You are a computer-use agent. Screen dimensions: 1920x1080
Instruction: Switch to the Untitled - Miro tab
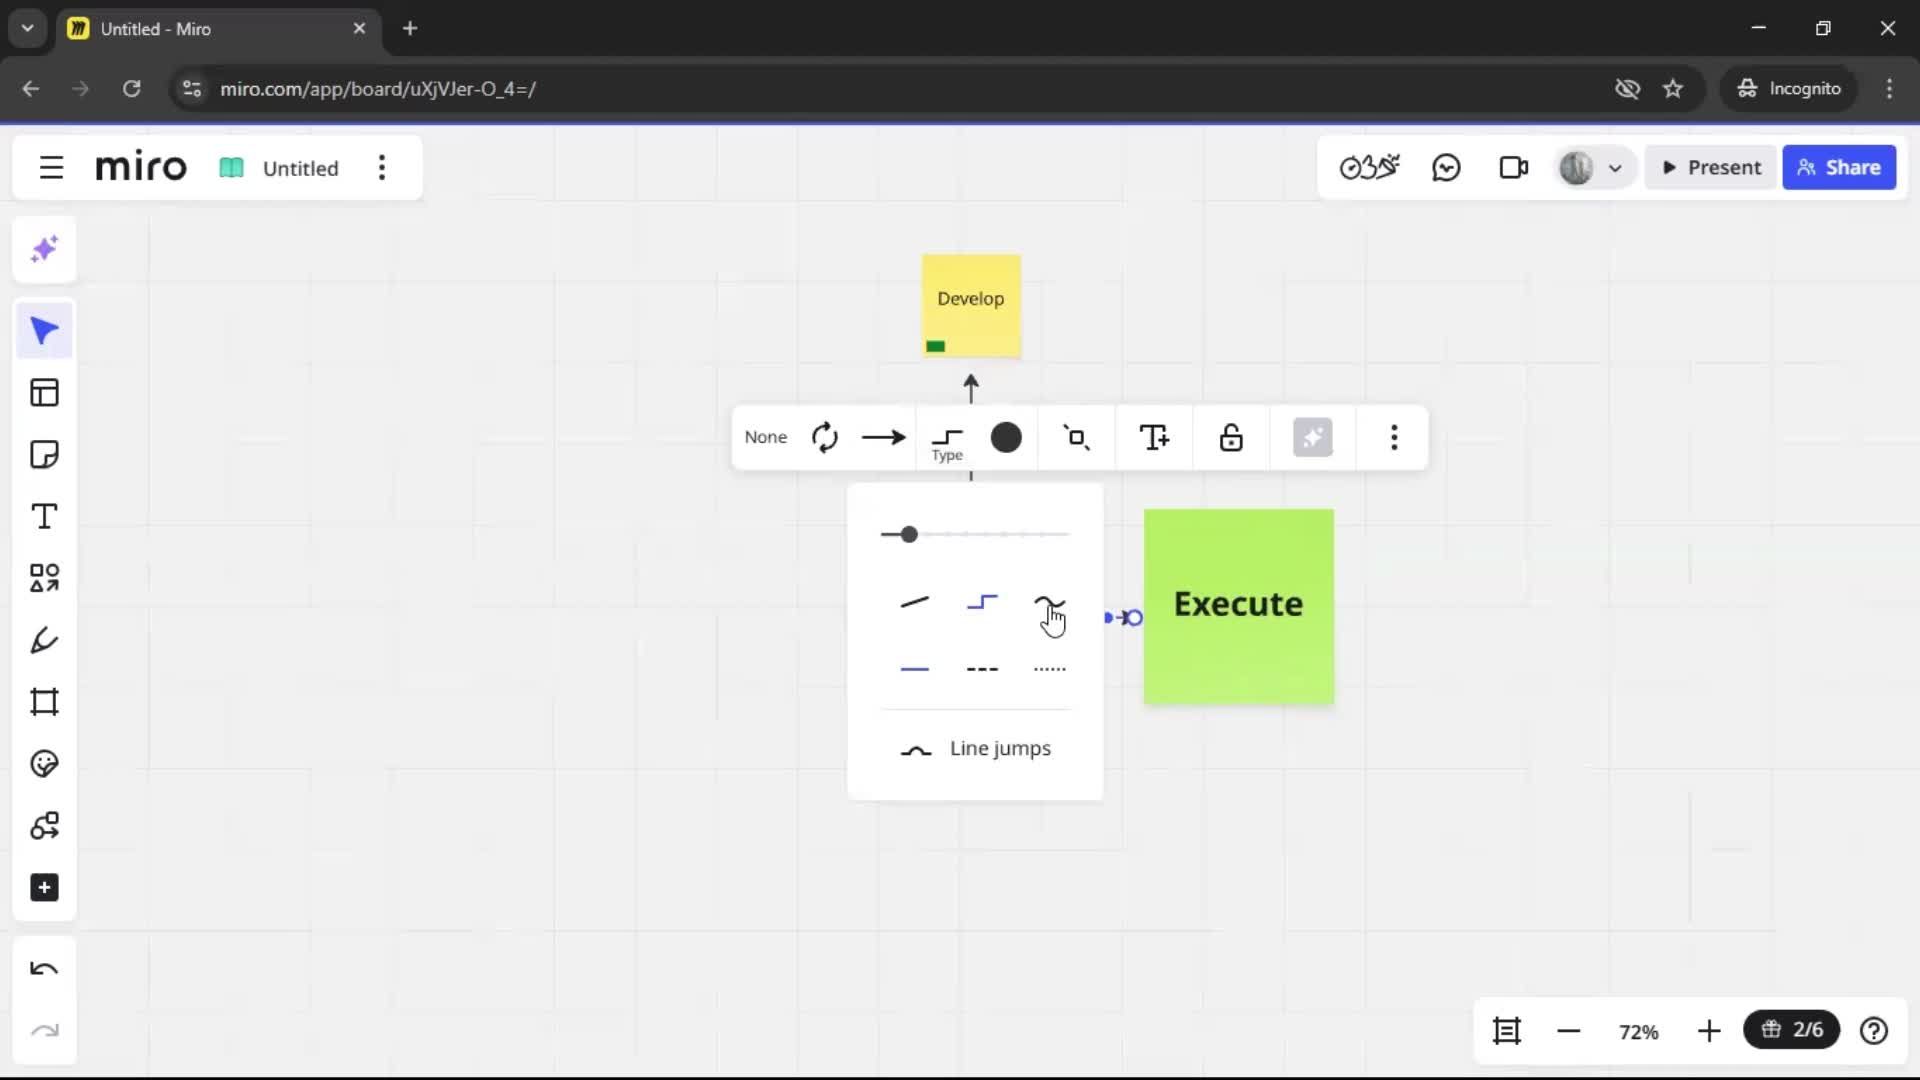pos(218,29)
